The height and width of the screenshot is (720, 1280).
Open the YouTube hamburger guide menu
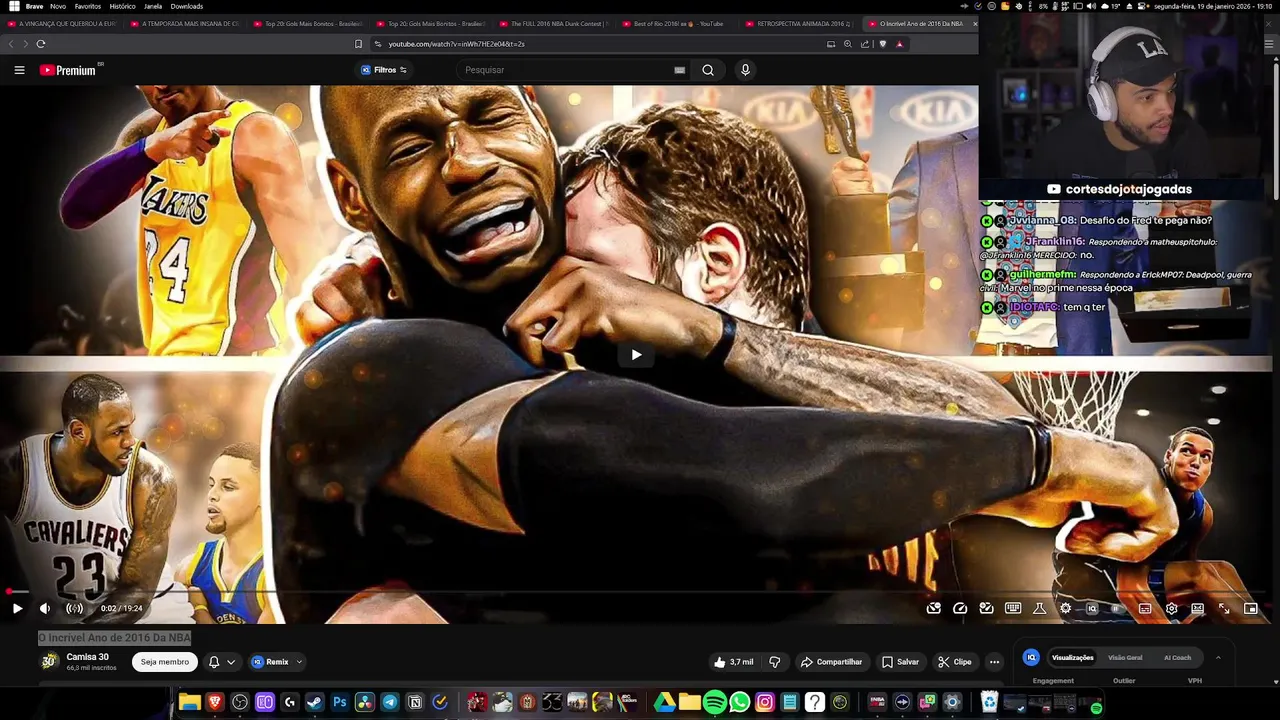click(x=19, y=70)
